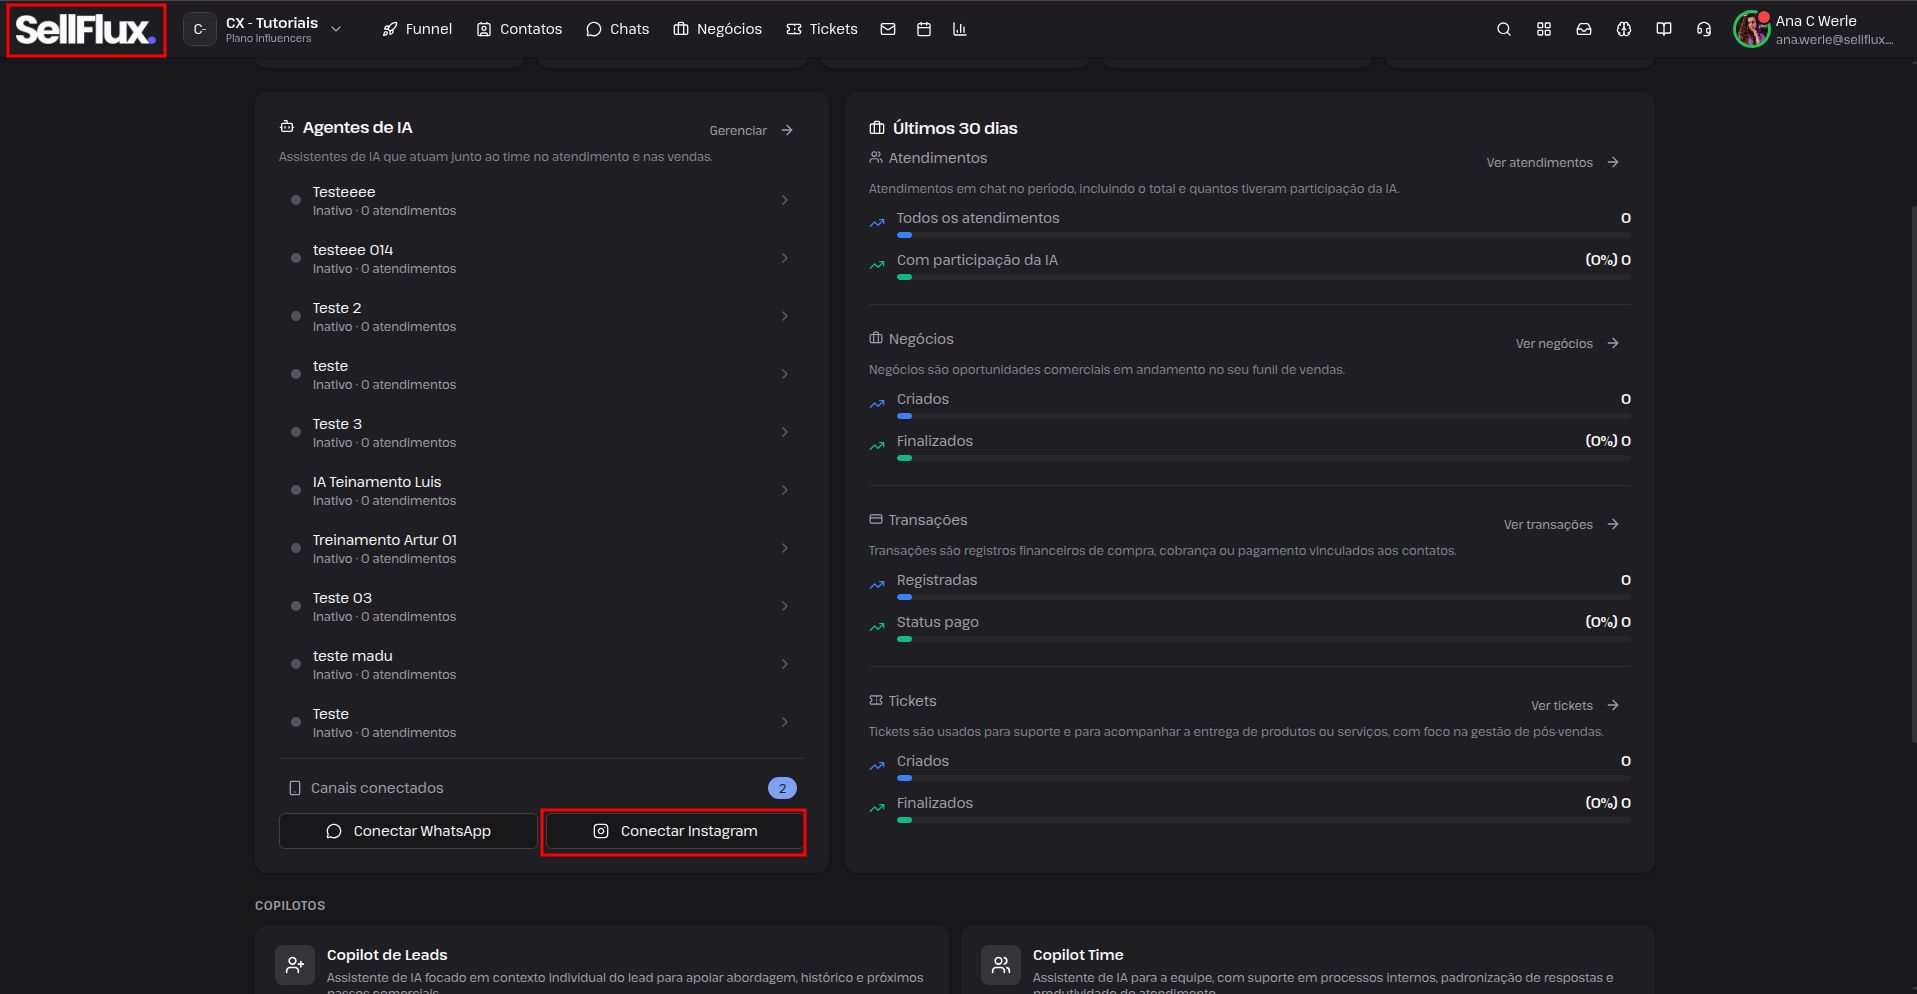The height and width of the screenshot is (994, 1917).
Task: Expand the teste madu agent chevron
Action: [x=785, y=664]
